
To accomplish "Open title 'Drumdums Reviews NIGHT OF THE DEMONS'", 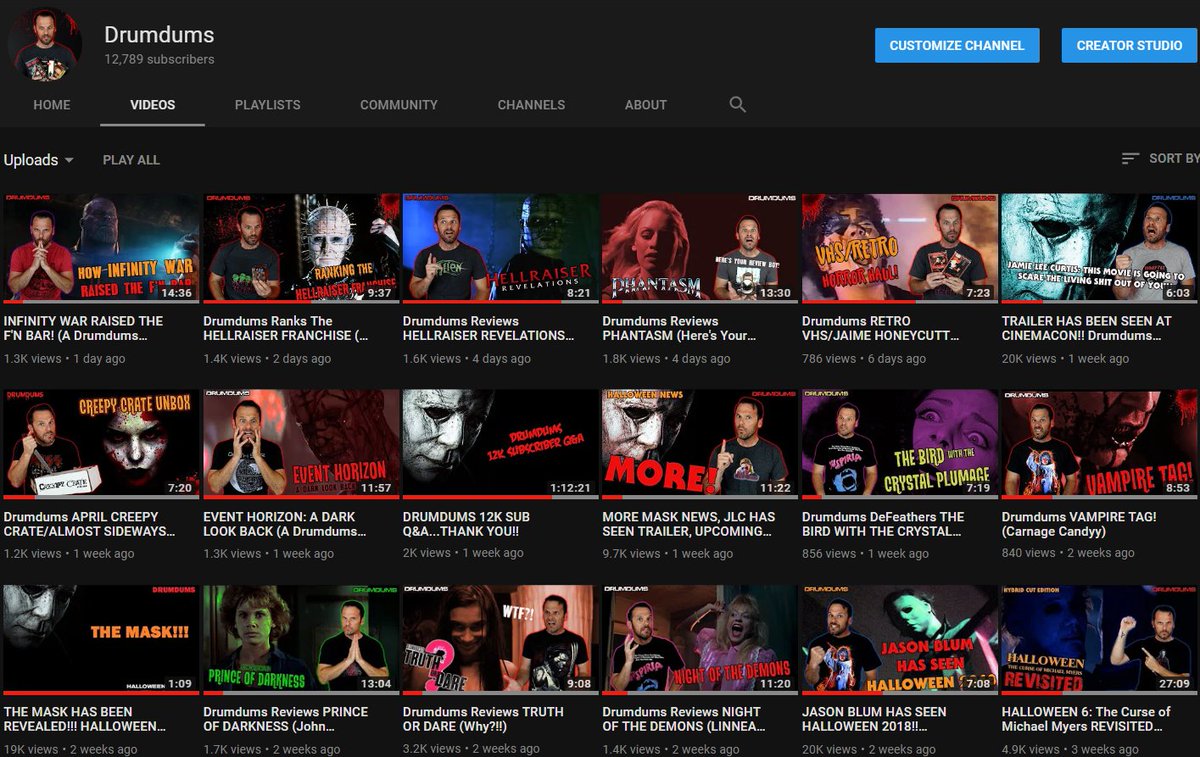I will [682, 719].
